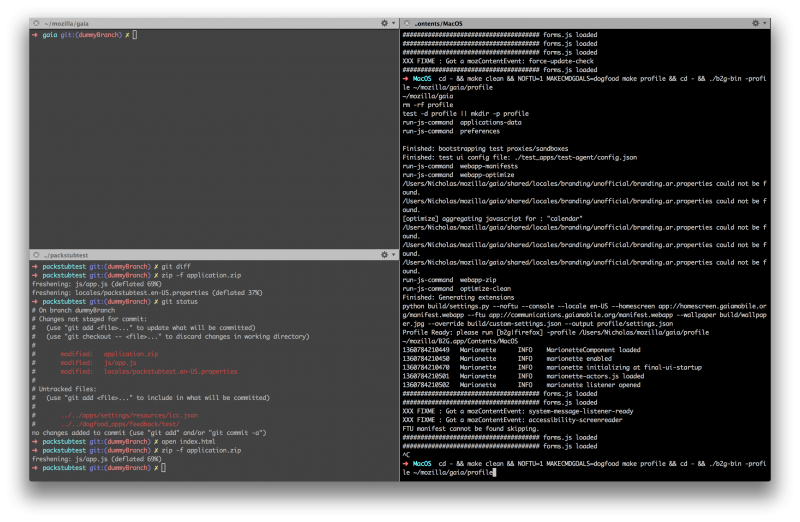Click 'marionette-actors.js loaded' log line
Image resolution: width=800 pixels, height=522 pixels.
[523, 376]
